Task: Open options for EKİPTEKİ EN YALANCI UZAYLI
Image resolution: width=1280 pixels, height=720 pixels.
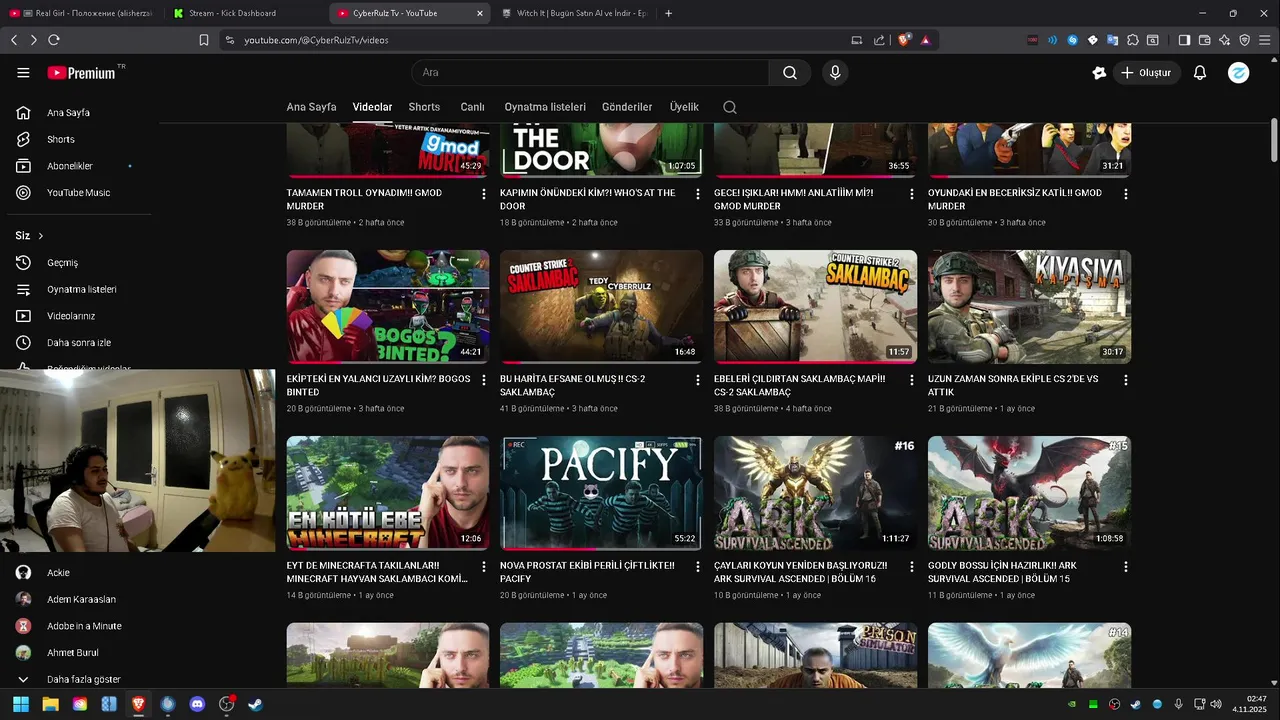Action: tap(484, 380)
